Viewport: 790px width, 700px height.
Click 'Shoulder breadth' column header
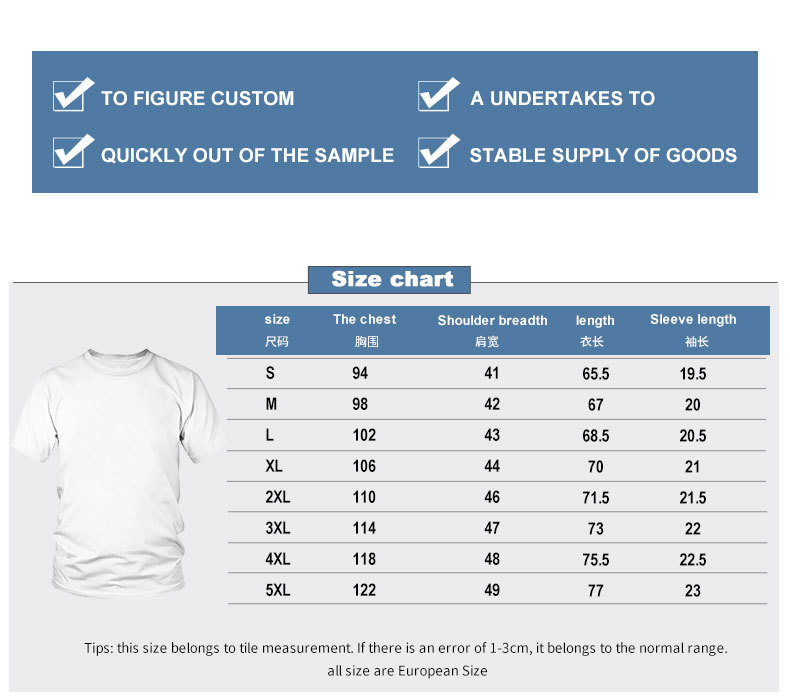pyautogui.click(x=492, y=330)
